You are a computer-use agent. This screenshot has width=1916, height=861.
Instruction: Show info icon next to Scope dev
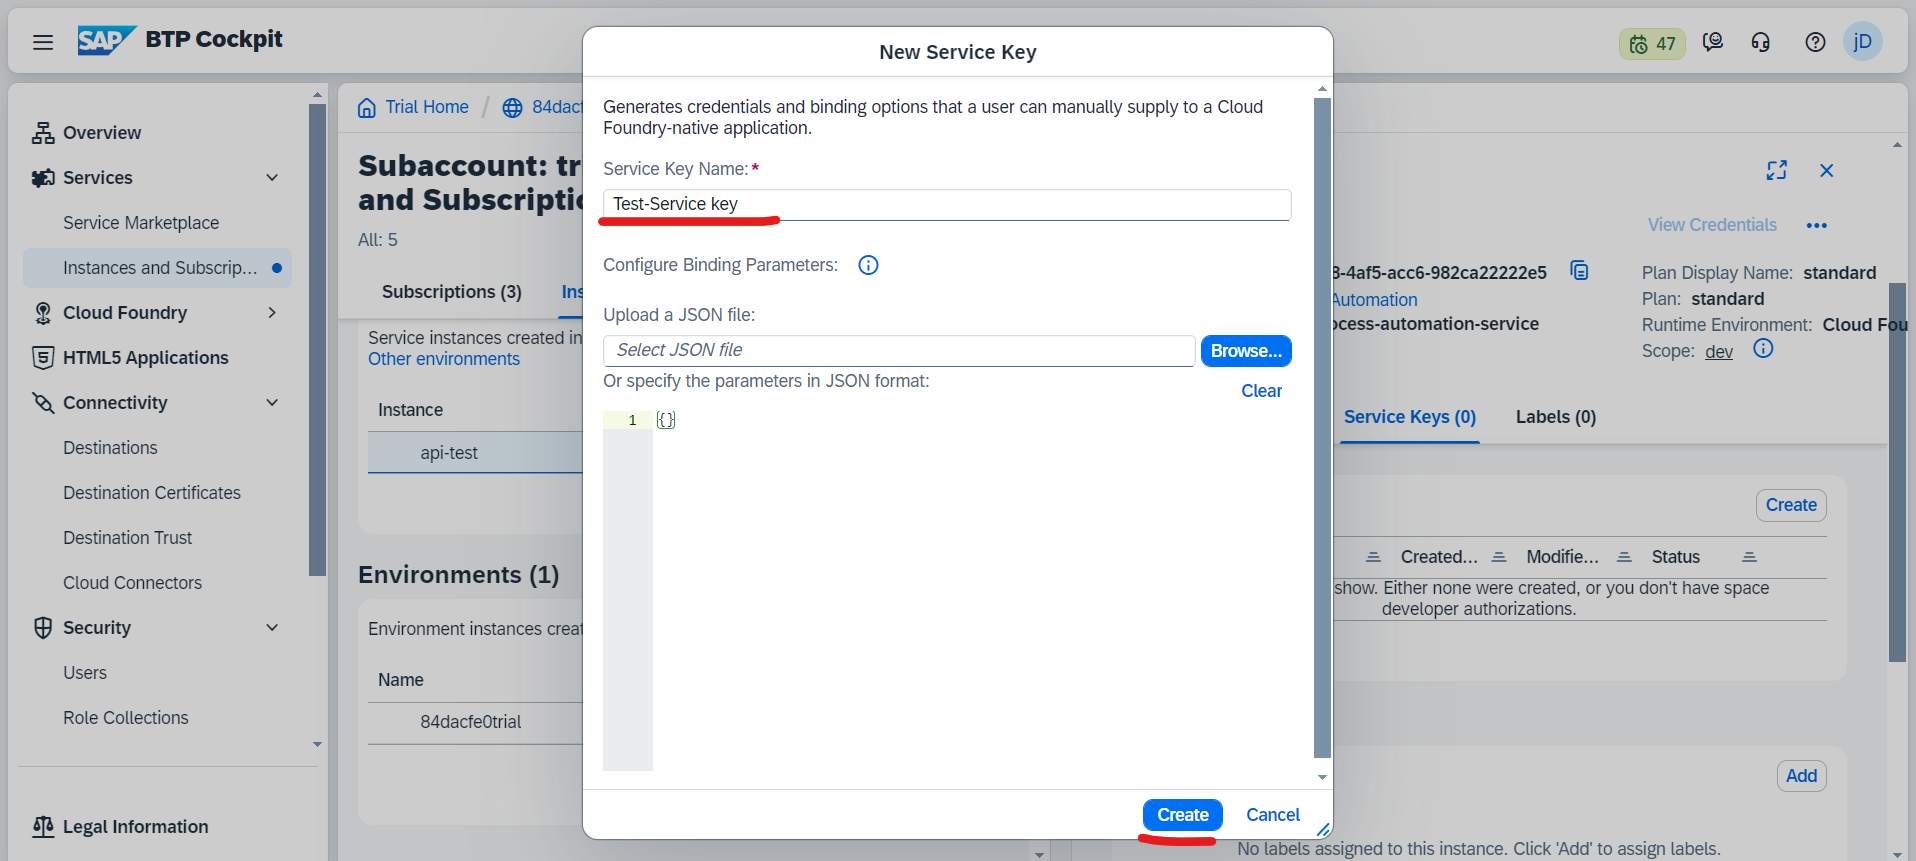(x=1763, y=348)
